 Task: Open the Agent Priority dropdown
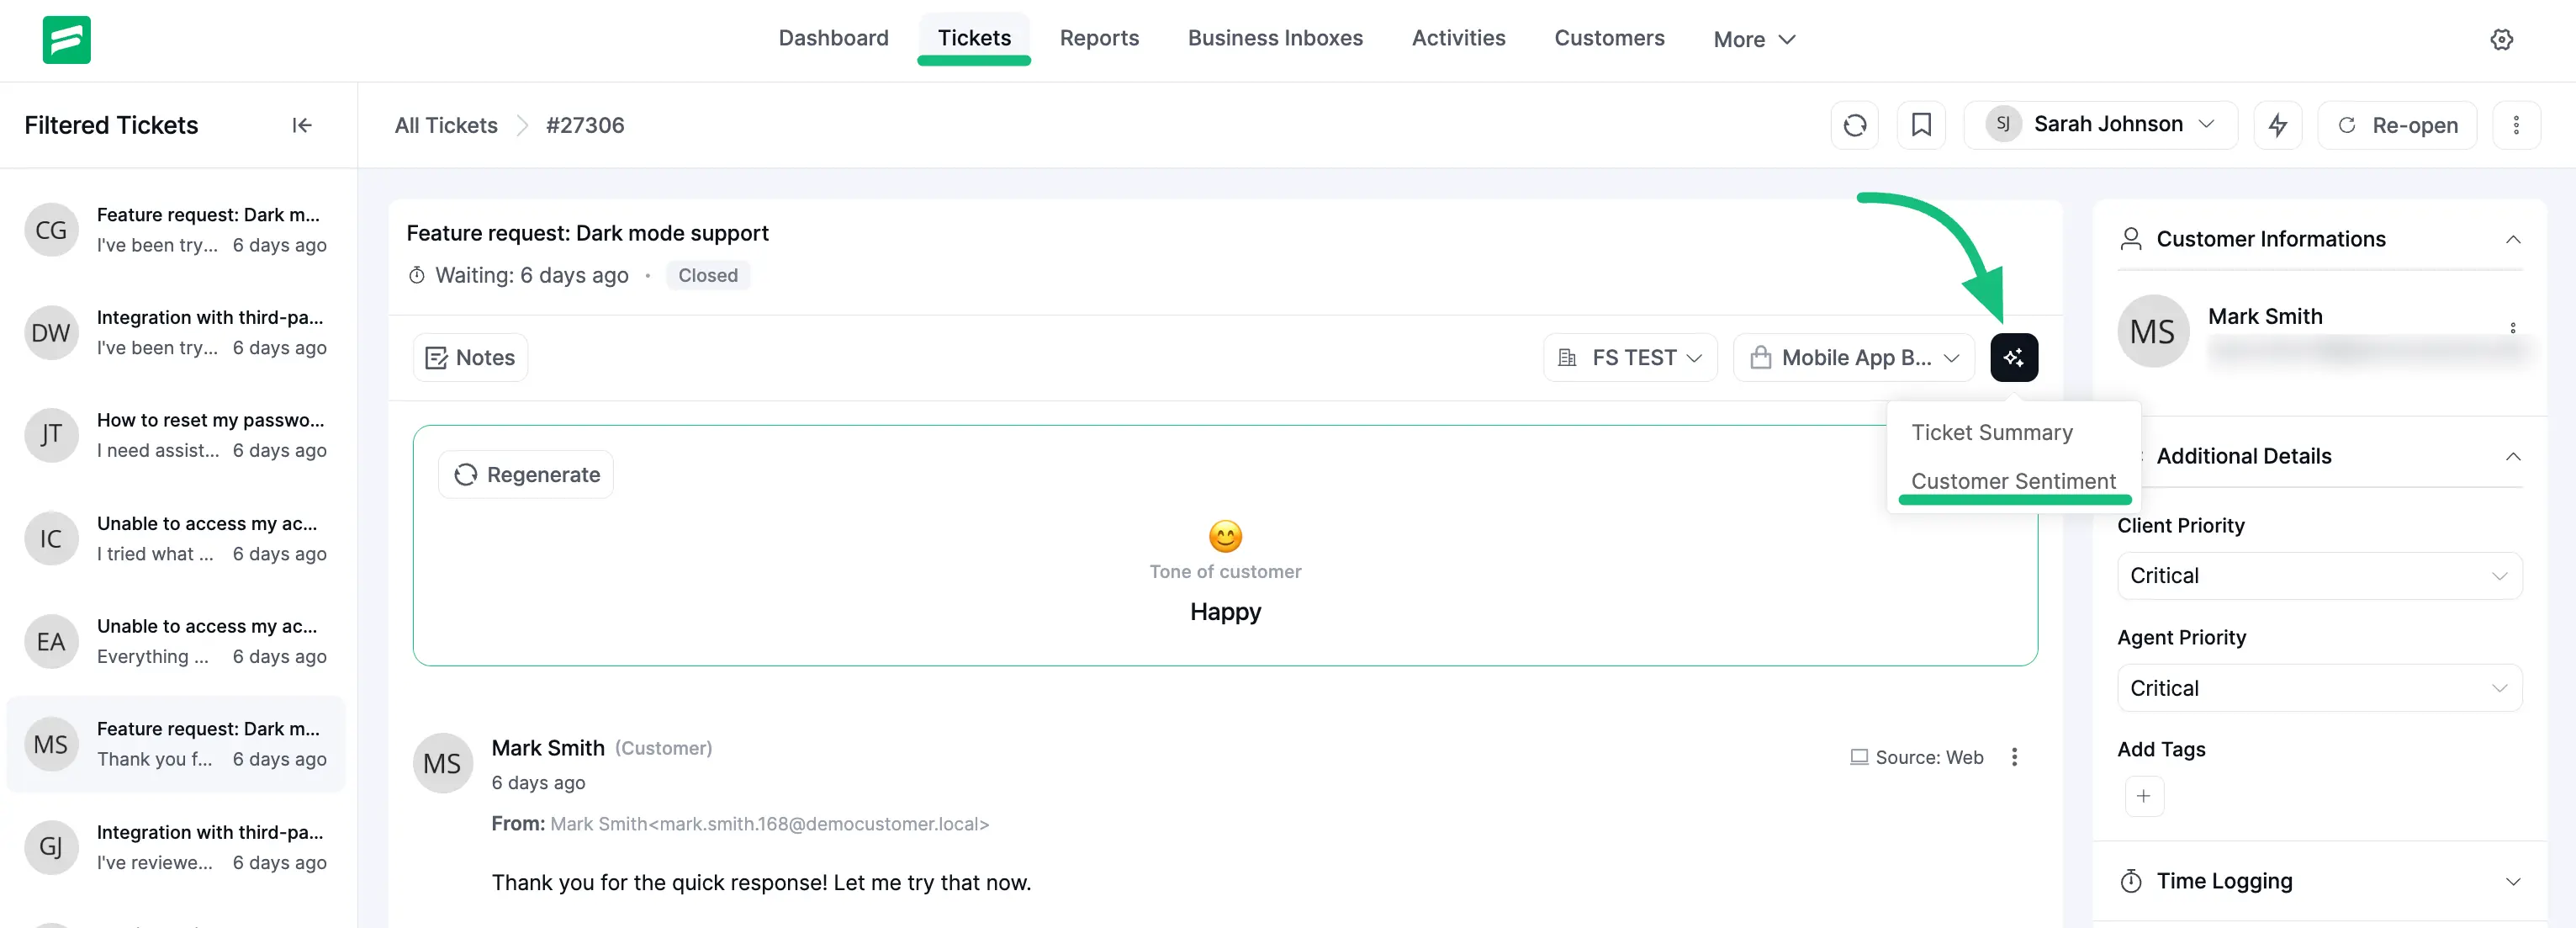tap(2318, 688)
